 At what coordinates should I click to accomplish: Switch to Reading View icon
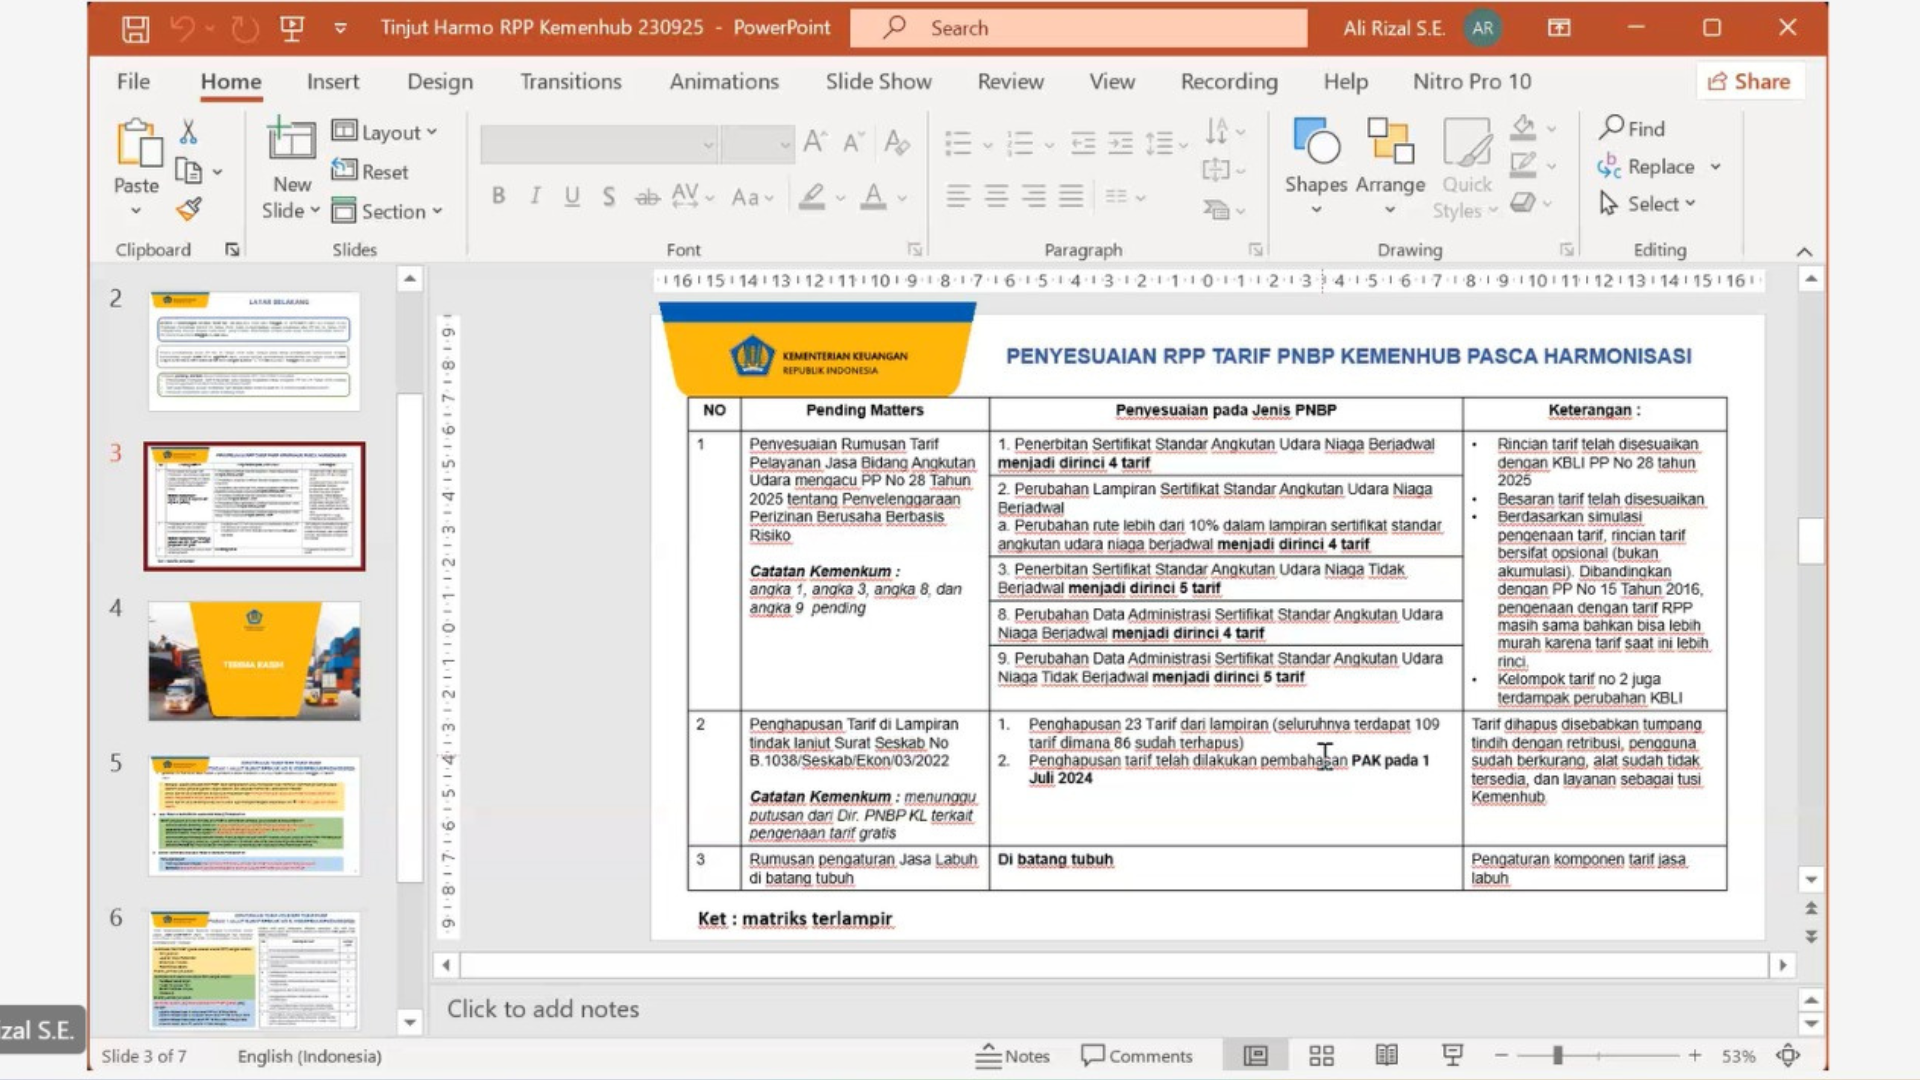point(1387,1056)
